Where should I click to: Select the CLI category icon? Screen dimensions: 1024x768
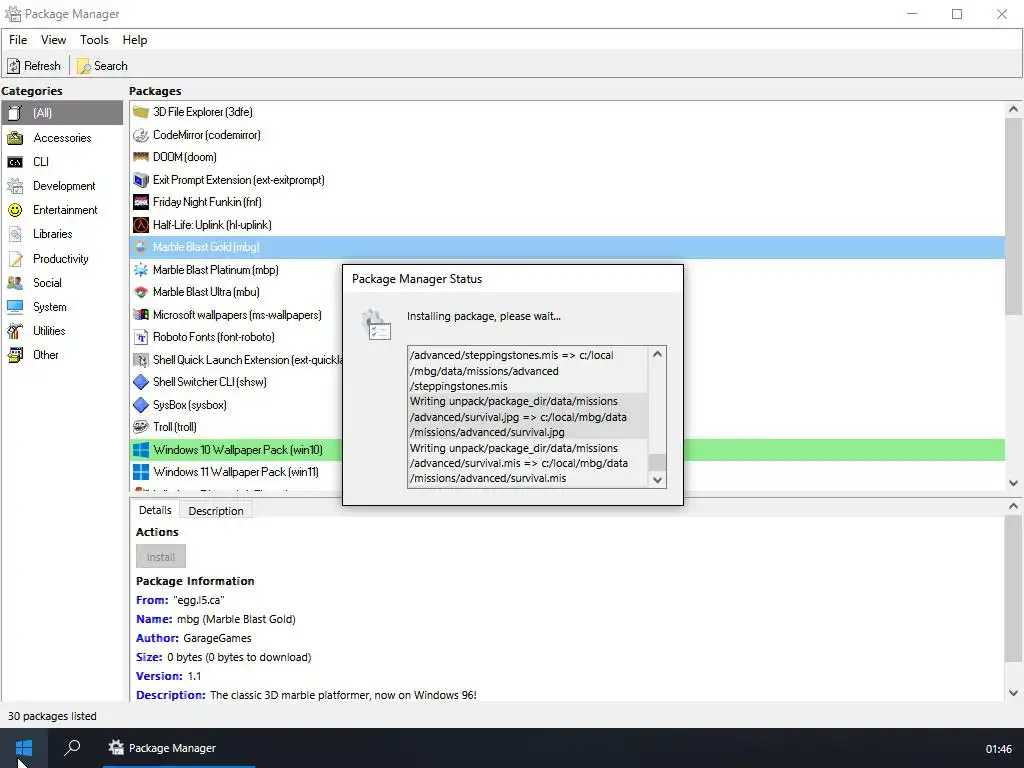[x=15, y=162]
